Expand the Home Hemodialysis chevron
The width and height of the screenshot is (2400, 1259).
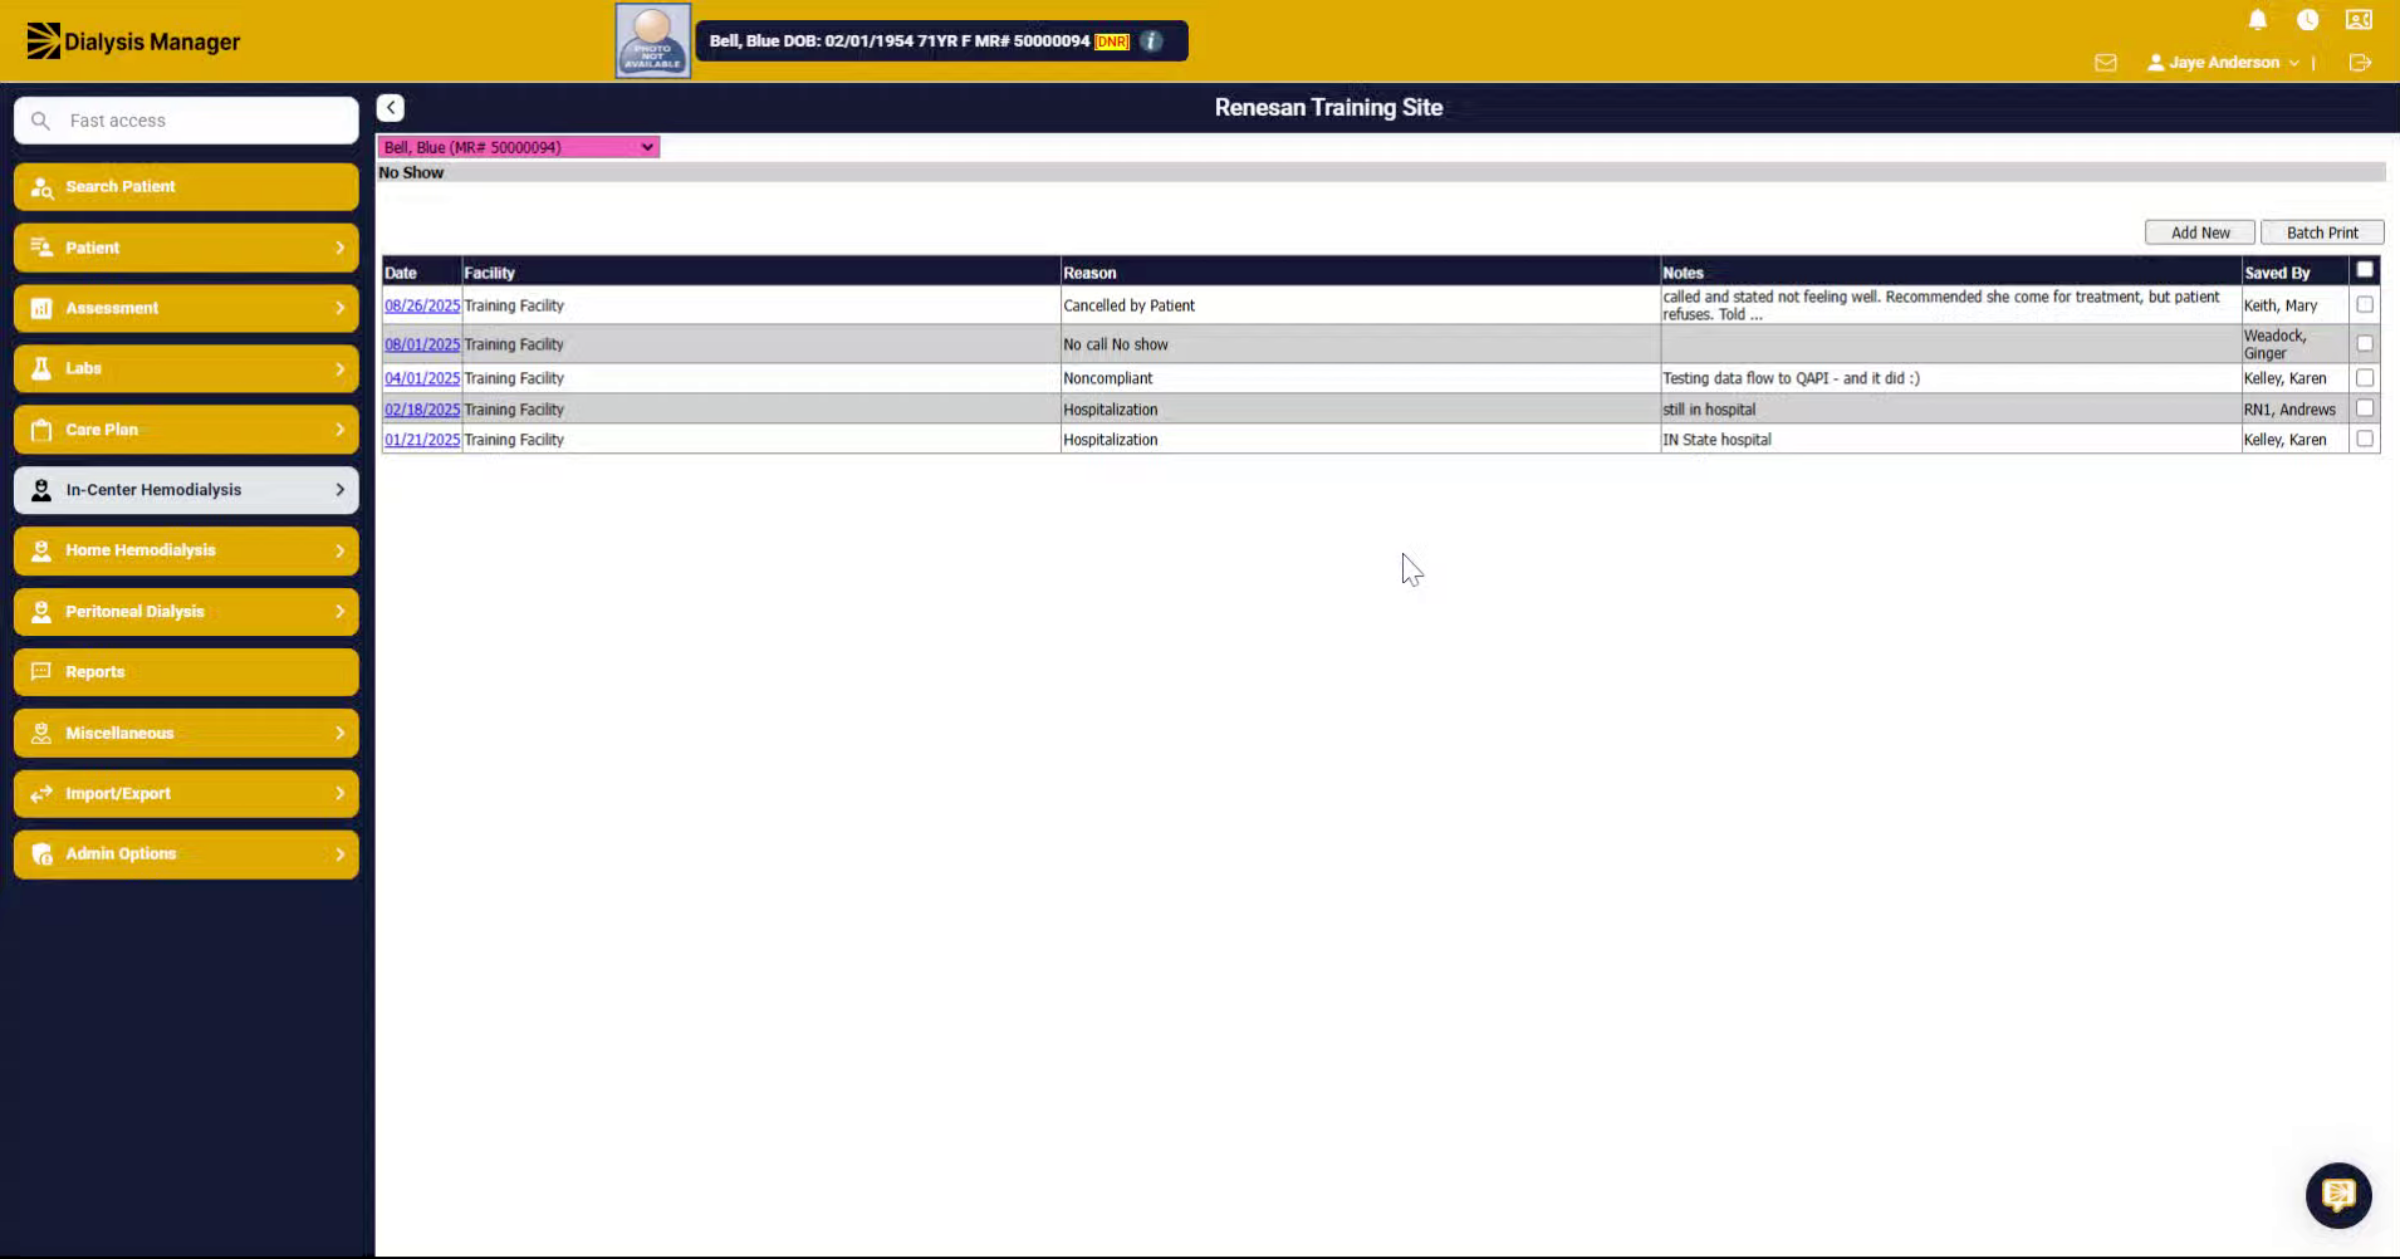coord(340,551)
